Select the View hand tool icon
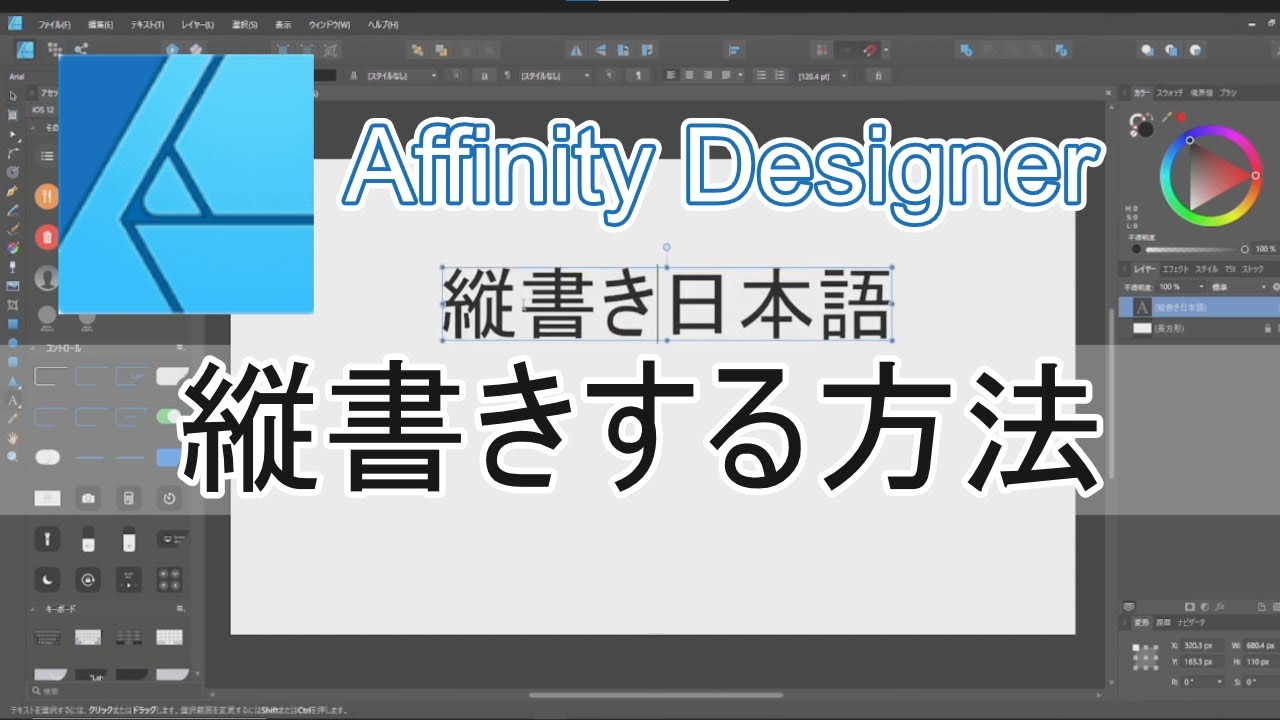Screen dimensions: 1280x720 click(13, 438)
